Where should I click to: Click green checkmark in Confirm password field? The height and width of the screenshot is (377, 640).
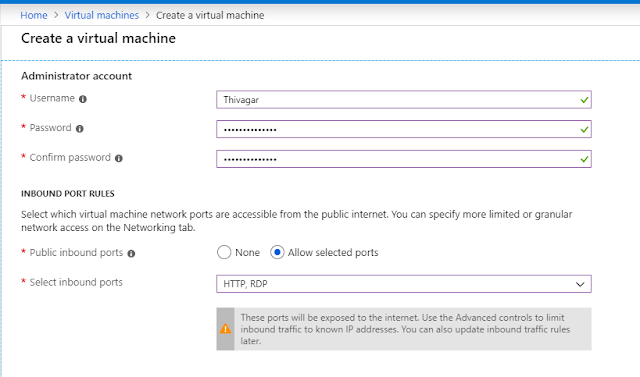click(584, 159)
